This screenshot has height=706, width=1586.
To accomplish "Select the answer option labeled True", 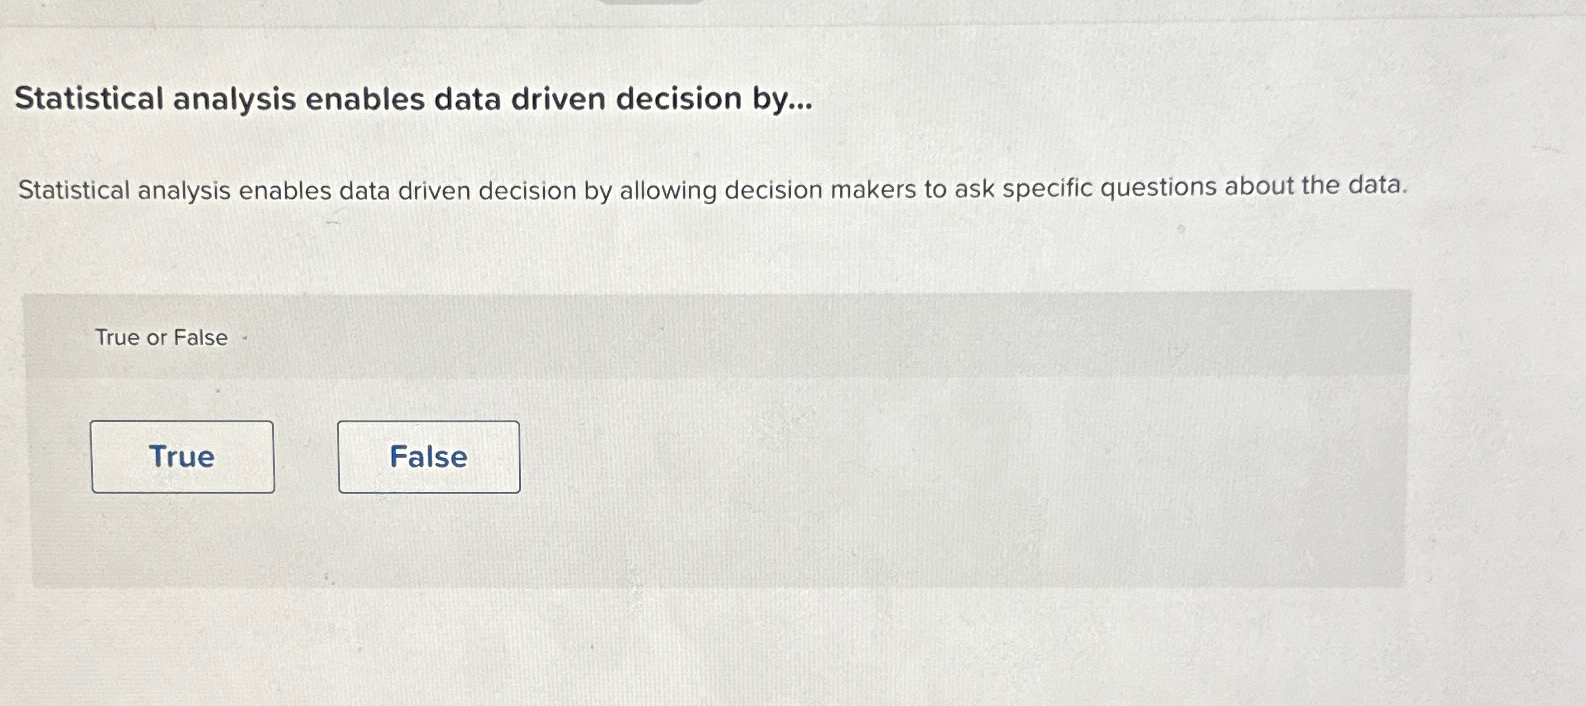I will (x=182, y=457).
